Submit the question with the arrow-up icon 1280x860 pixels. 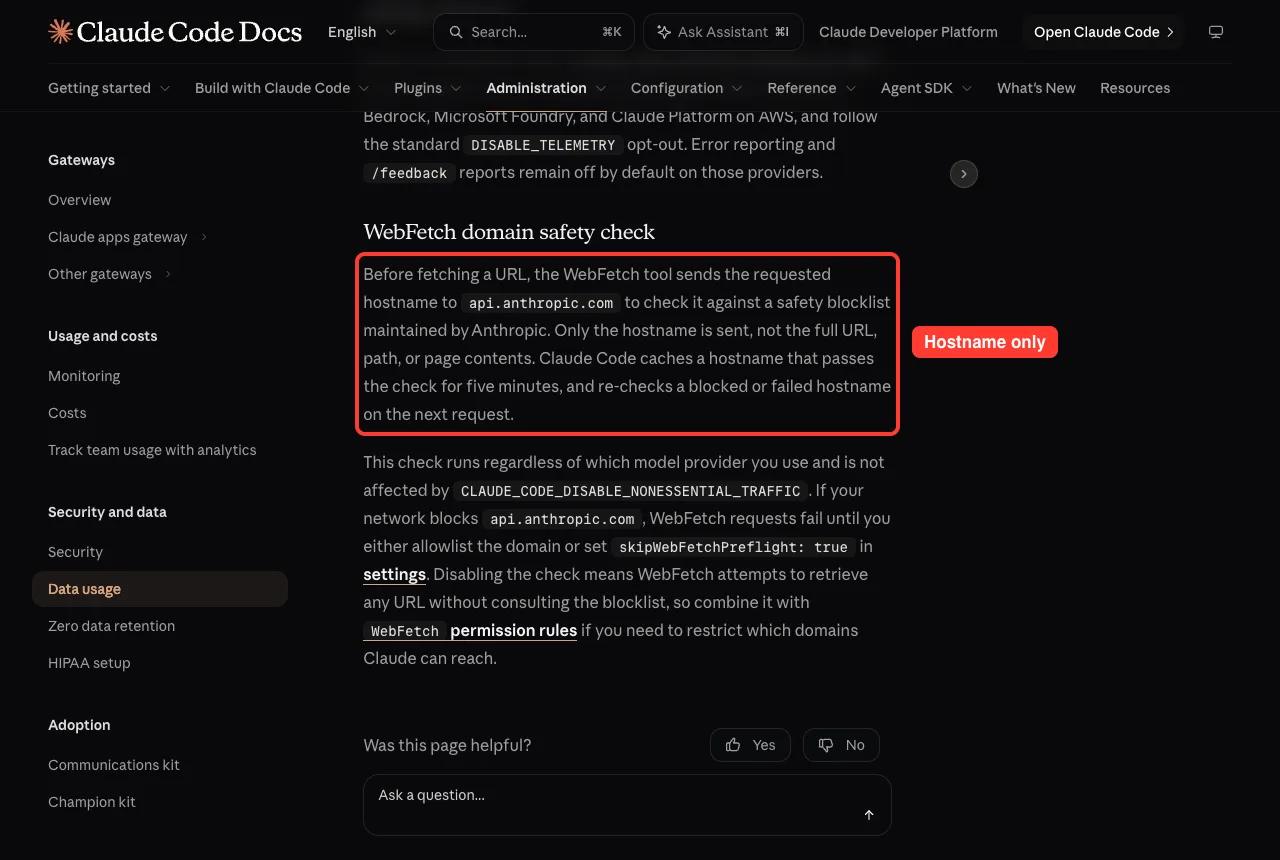point(869,815)
